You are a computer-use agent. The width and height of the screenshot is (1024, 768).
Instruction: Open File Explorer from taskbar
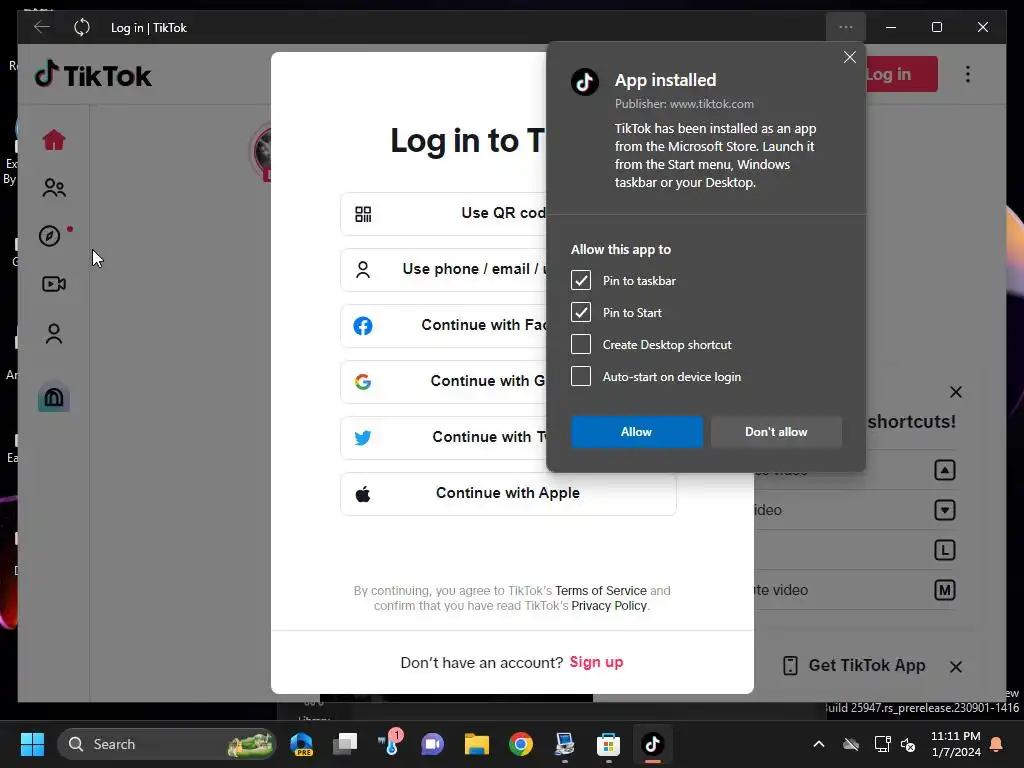(x=477, y=744)
